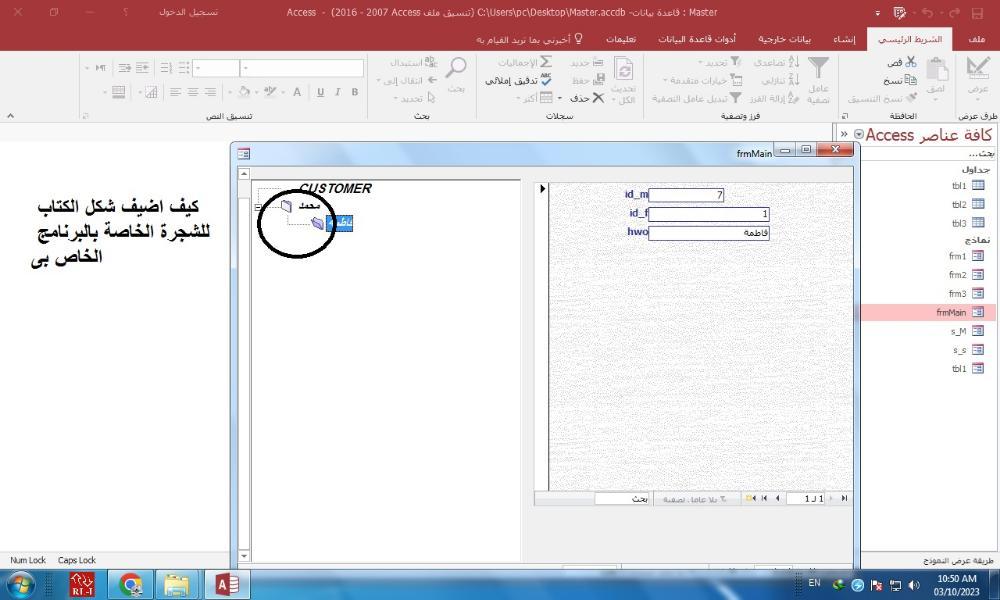Image resolution: width=1000 pixels, height=600 pixels.
Task: Open the font size combo box
Action: pos(216,68)
